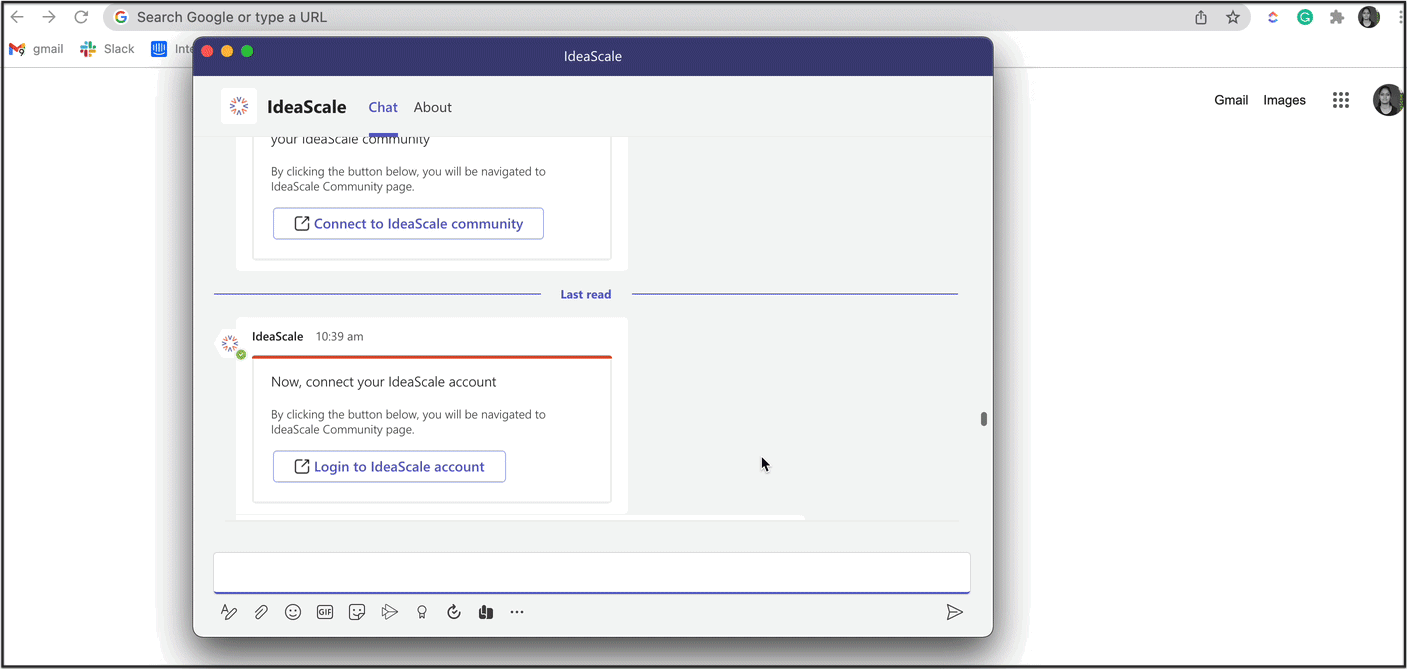Click the chat scrollbar thumb
The width and height of the screenshot is (1407, 669).
984,419
